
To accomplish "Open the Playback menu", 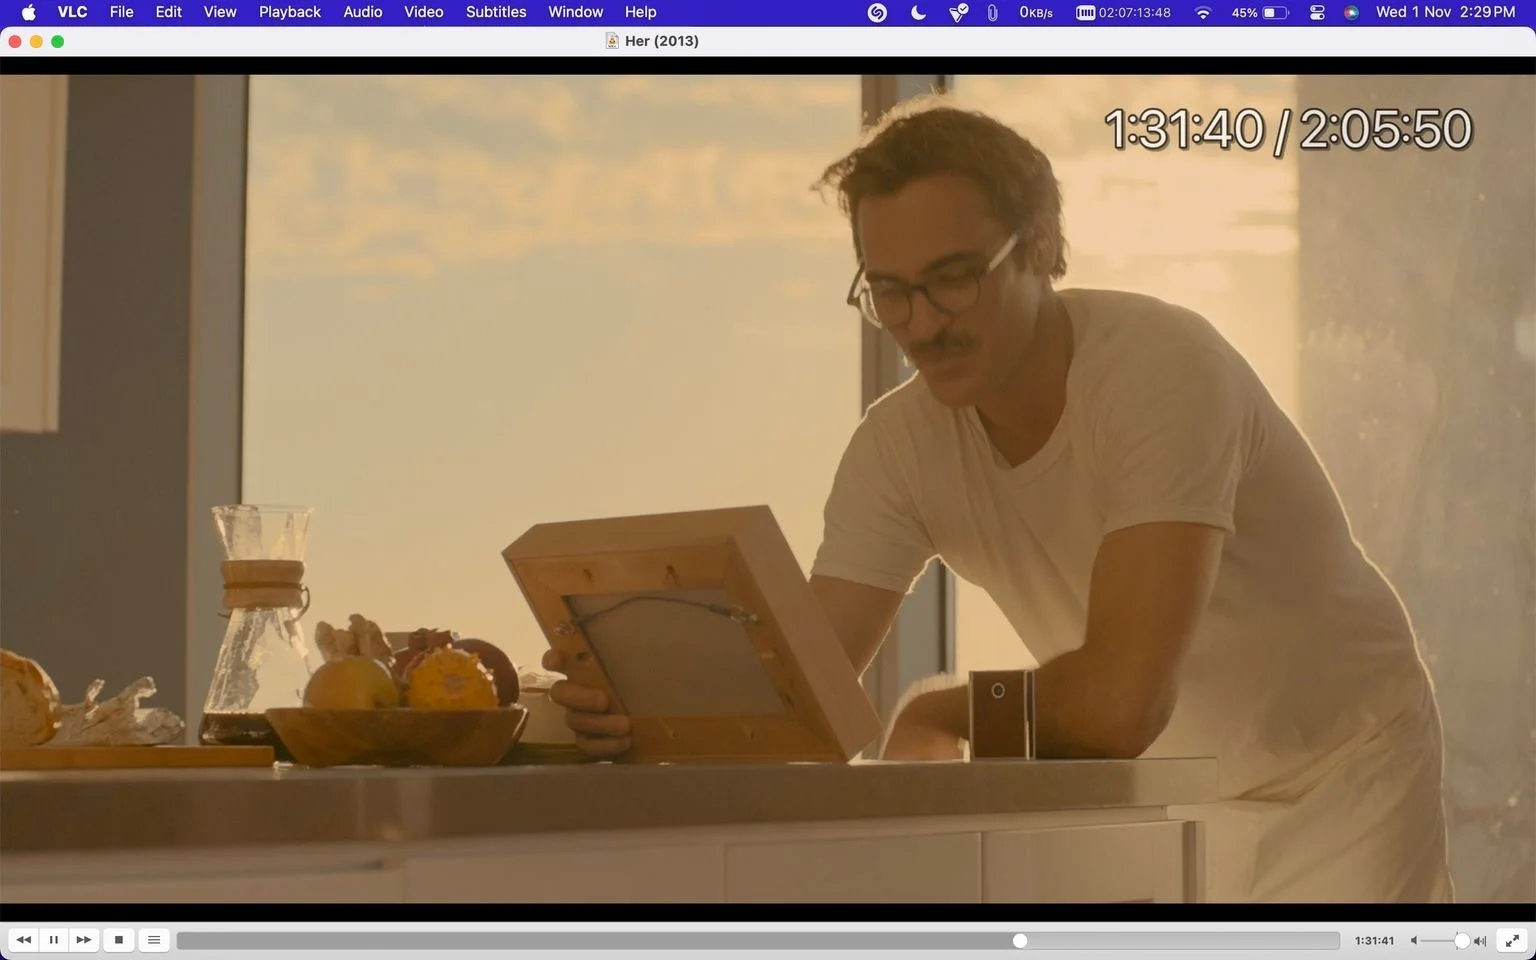I will (290, 12).
